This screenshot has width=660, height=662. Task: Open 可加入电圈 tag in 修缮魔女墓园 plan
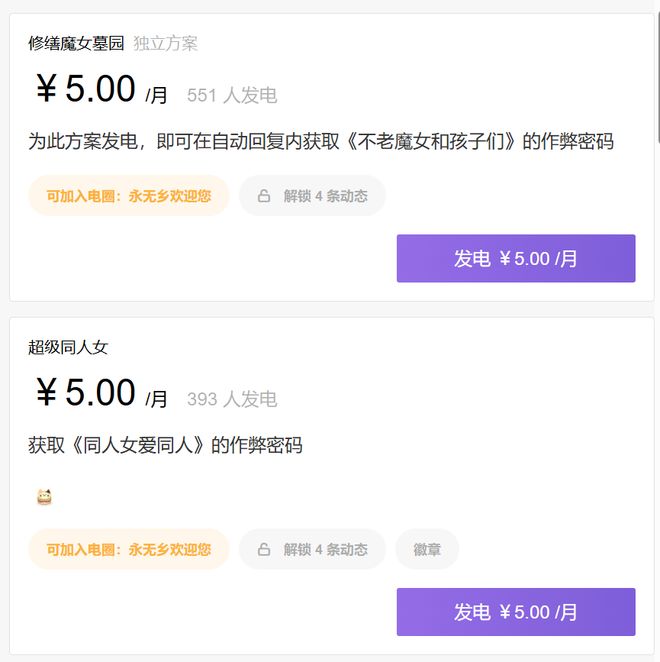pyautogui.click(x=129, y=196)
